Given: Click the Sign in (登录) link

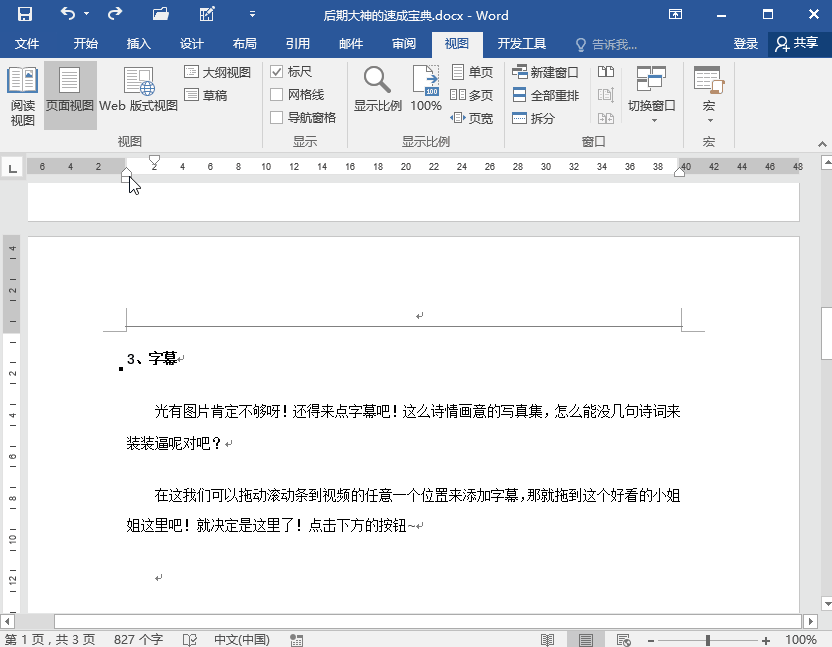Looking at the screenshot, I should click(x=745, y=44).
